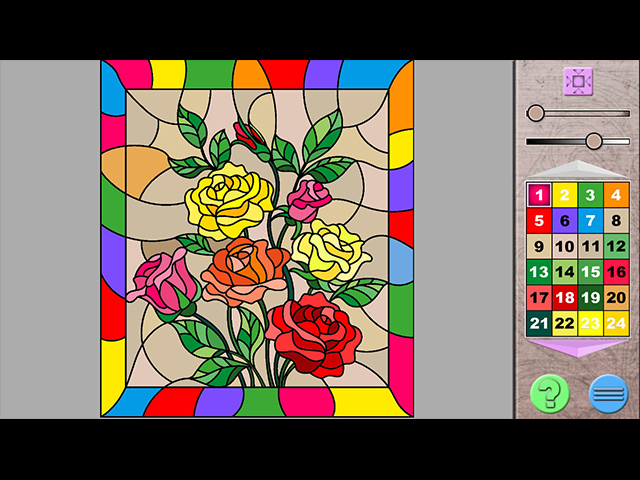
Task: Pick bright yellow color number 23
Action: (590, 324)
